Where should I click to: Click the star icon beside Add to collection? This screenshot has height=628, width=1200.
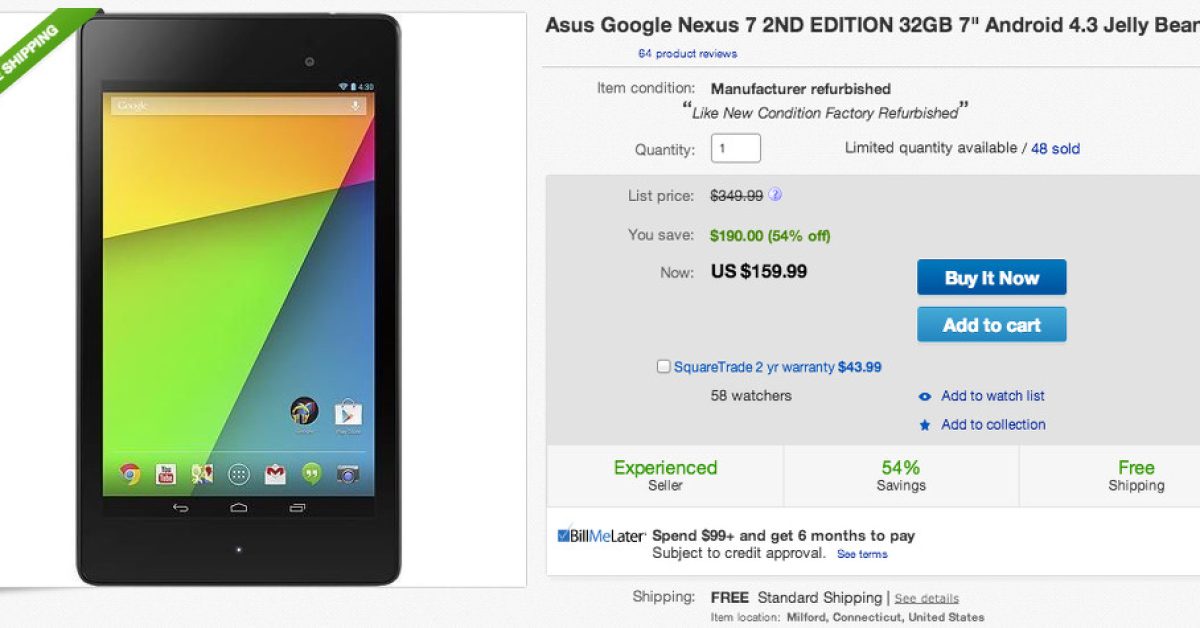[925, 425]
